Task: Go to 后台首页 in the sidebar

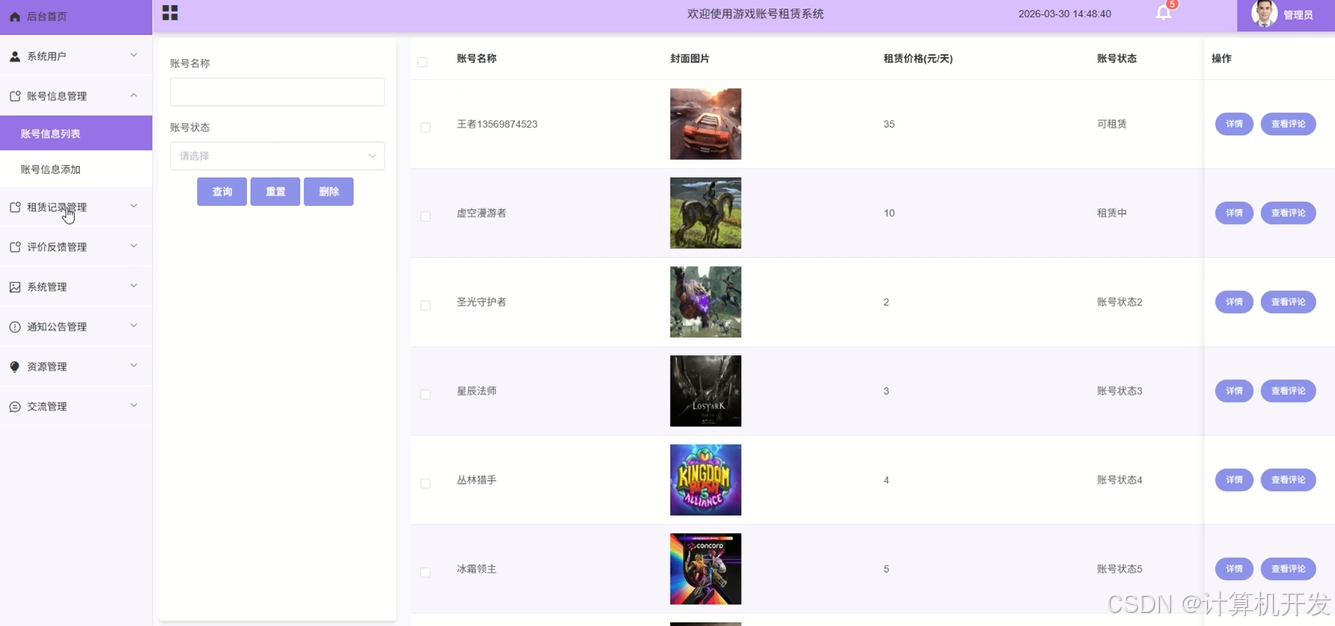Action: [76, 16]
